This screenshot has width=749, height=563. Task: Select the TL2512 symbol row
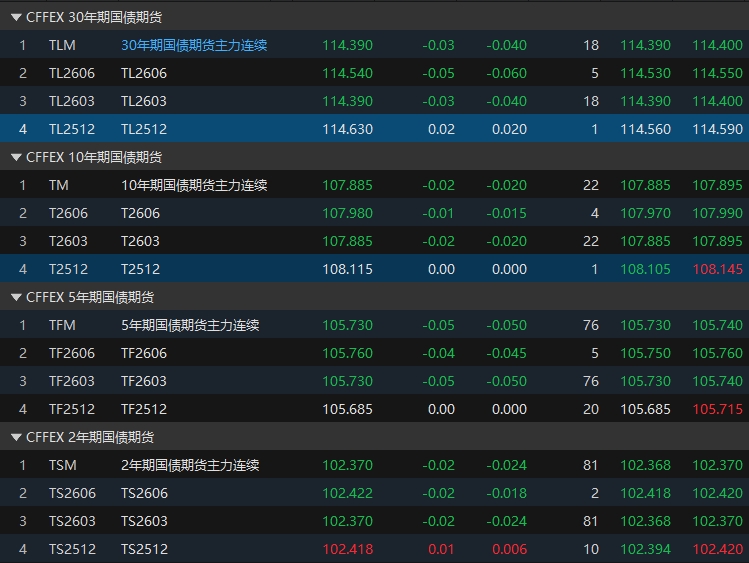tap(374, 129)
